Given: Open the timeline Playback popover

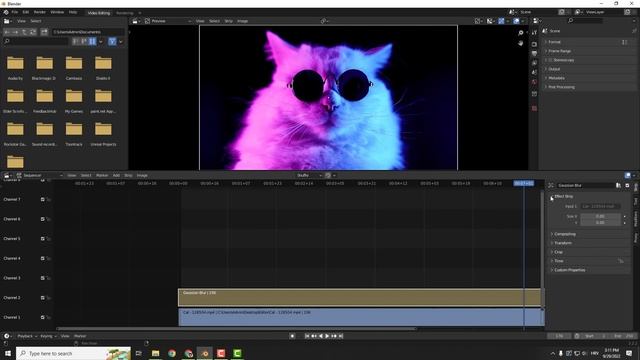Looking at the screenshot, I should (x=27, y=336).
